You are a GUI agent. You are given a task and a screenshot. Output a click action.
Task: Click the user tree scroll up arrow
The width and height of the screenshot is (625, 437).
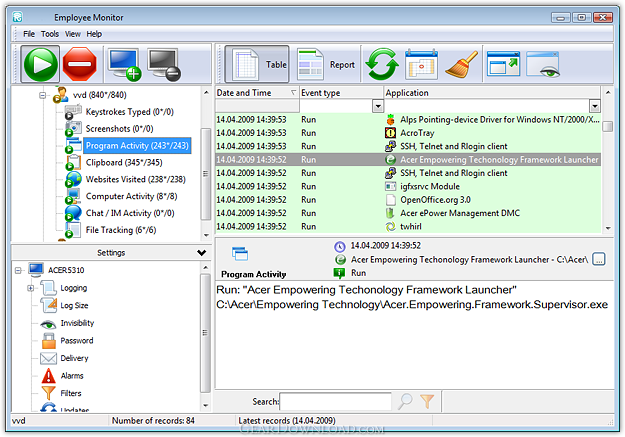pyautogui.click(x=206, y=93)
